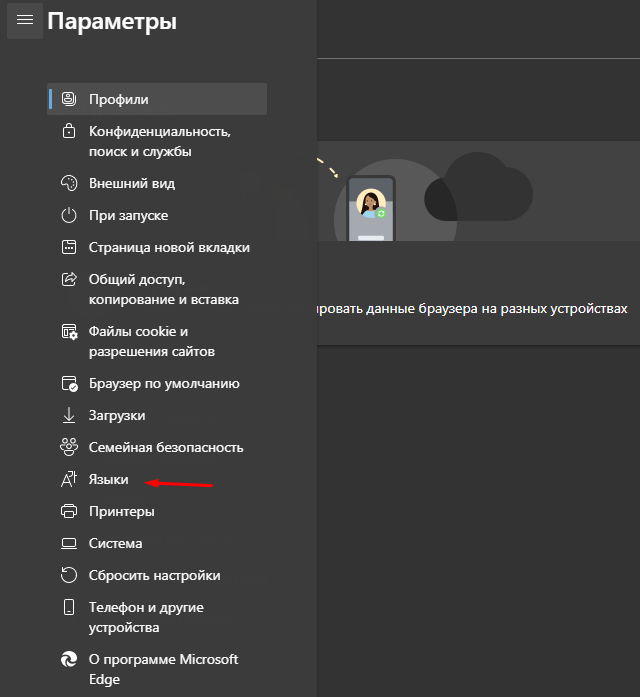Image resolution: width=640 pixels, height=697 pixels.
Task: Click the new tab page icon
Action: coord(69,248)
